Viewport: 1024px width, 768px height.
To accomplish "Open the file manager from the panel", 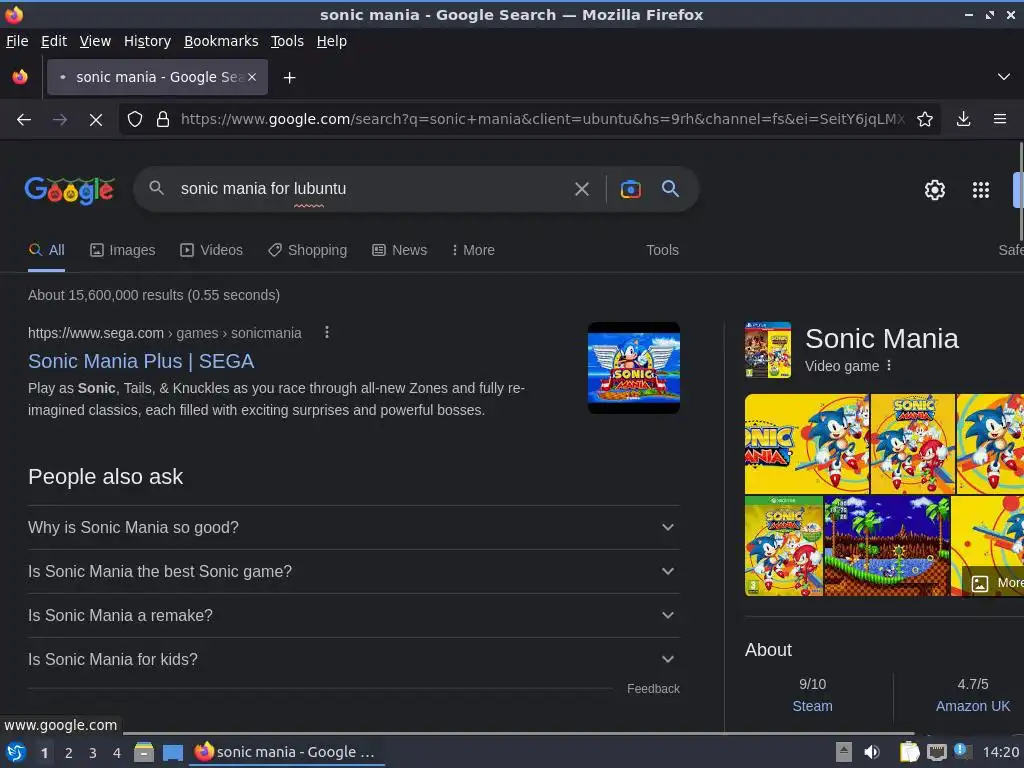I will tap(144, 752).
